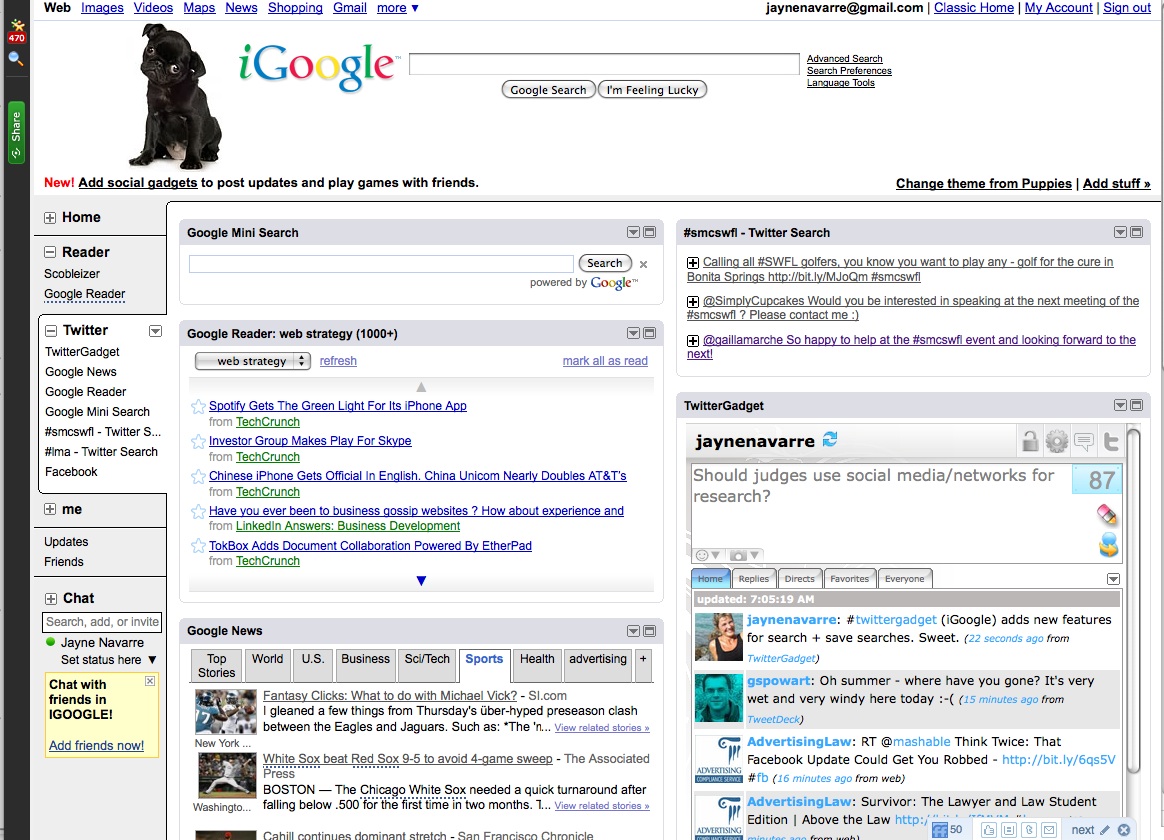This screenshot has height=840, width=1164.
Task: Close the bottom toolbar with the X icon
Action: point(1124,830)
